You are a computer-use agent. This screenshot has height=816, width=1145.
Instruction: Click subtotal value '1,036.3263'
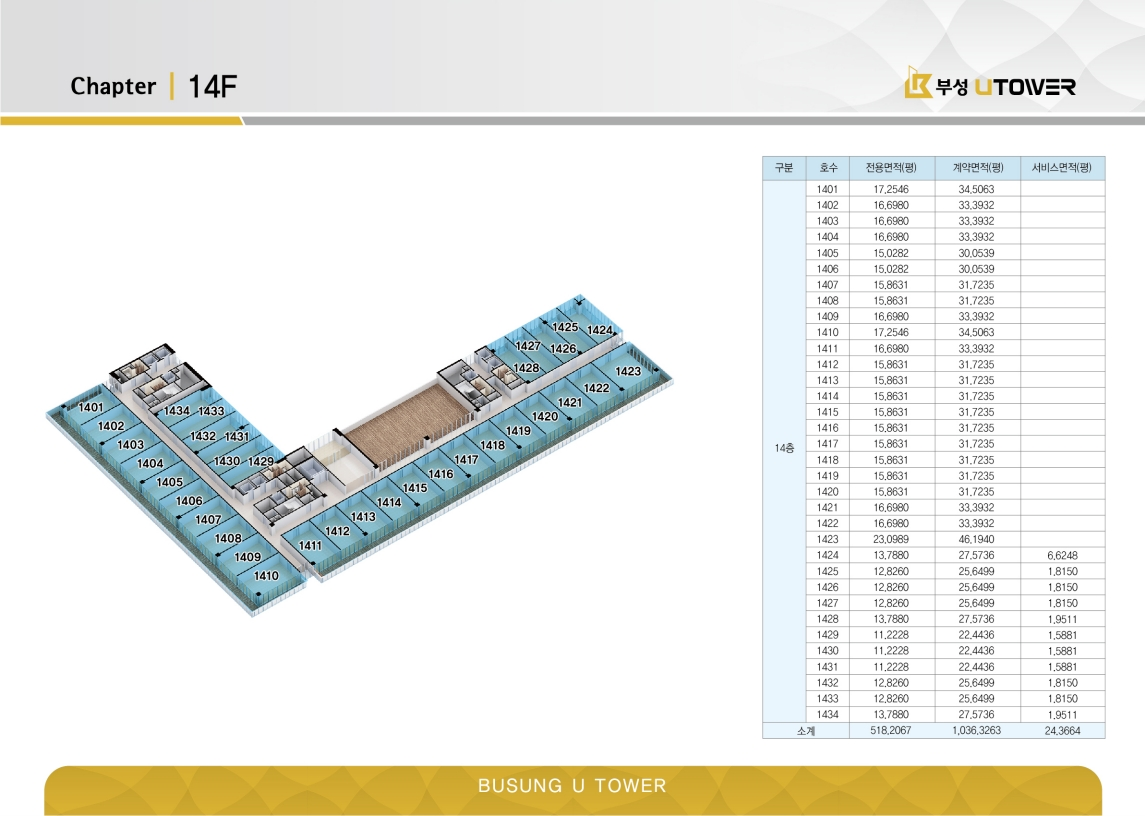[976, 731]
